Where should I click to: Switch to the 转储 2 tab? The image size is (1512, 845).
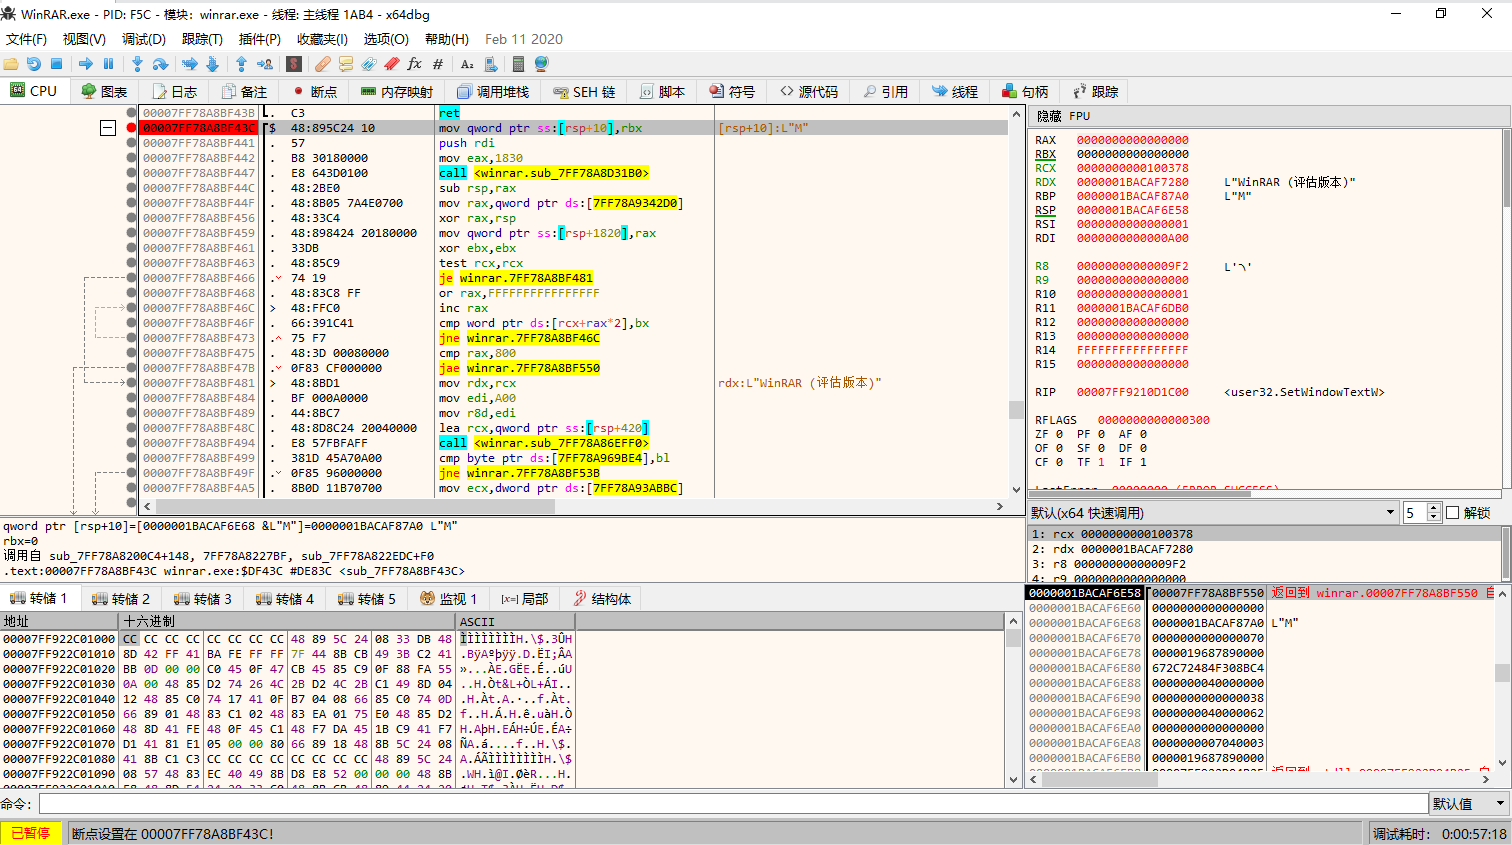(121, 598)
